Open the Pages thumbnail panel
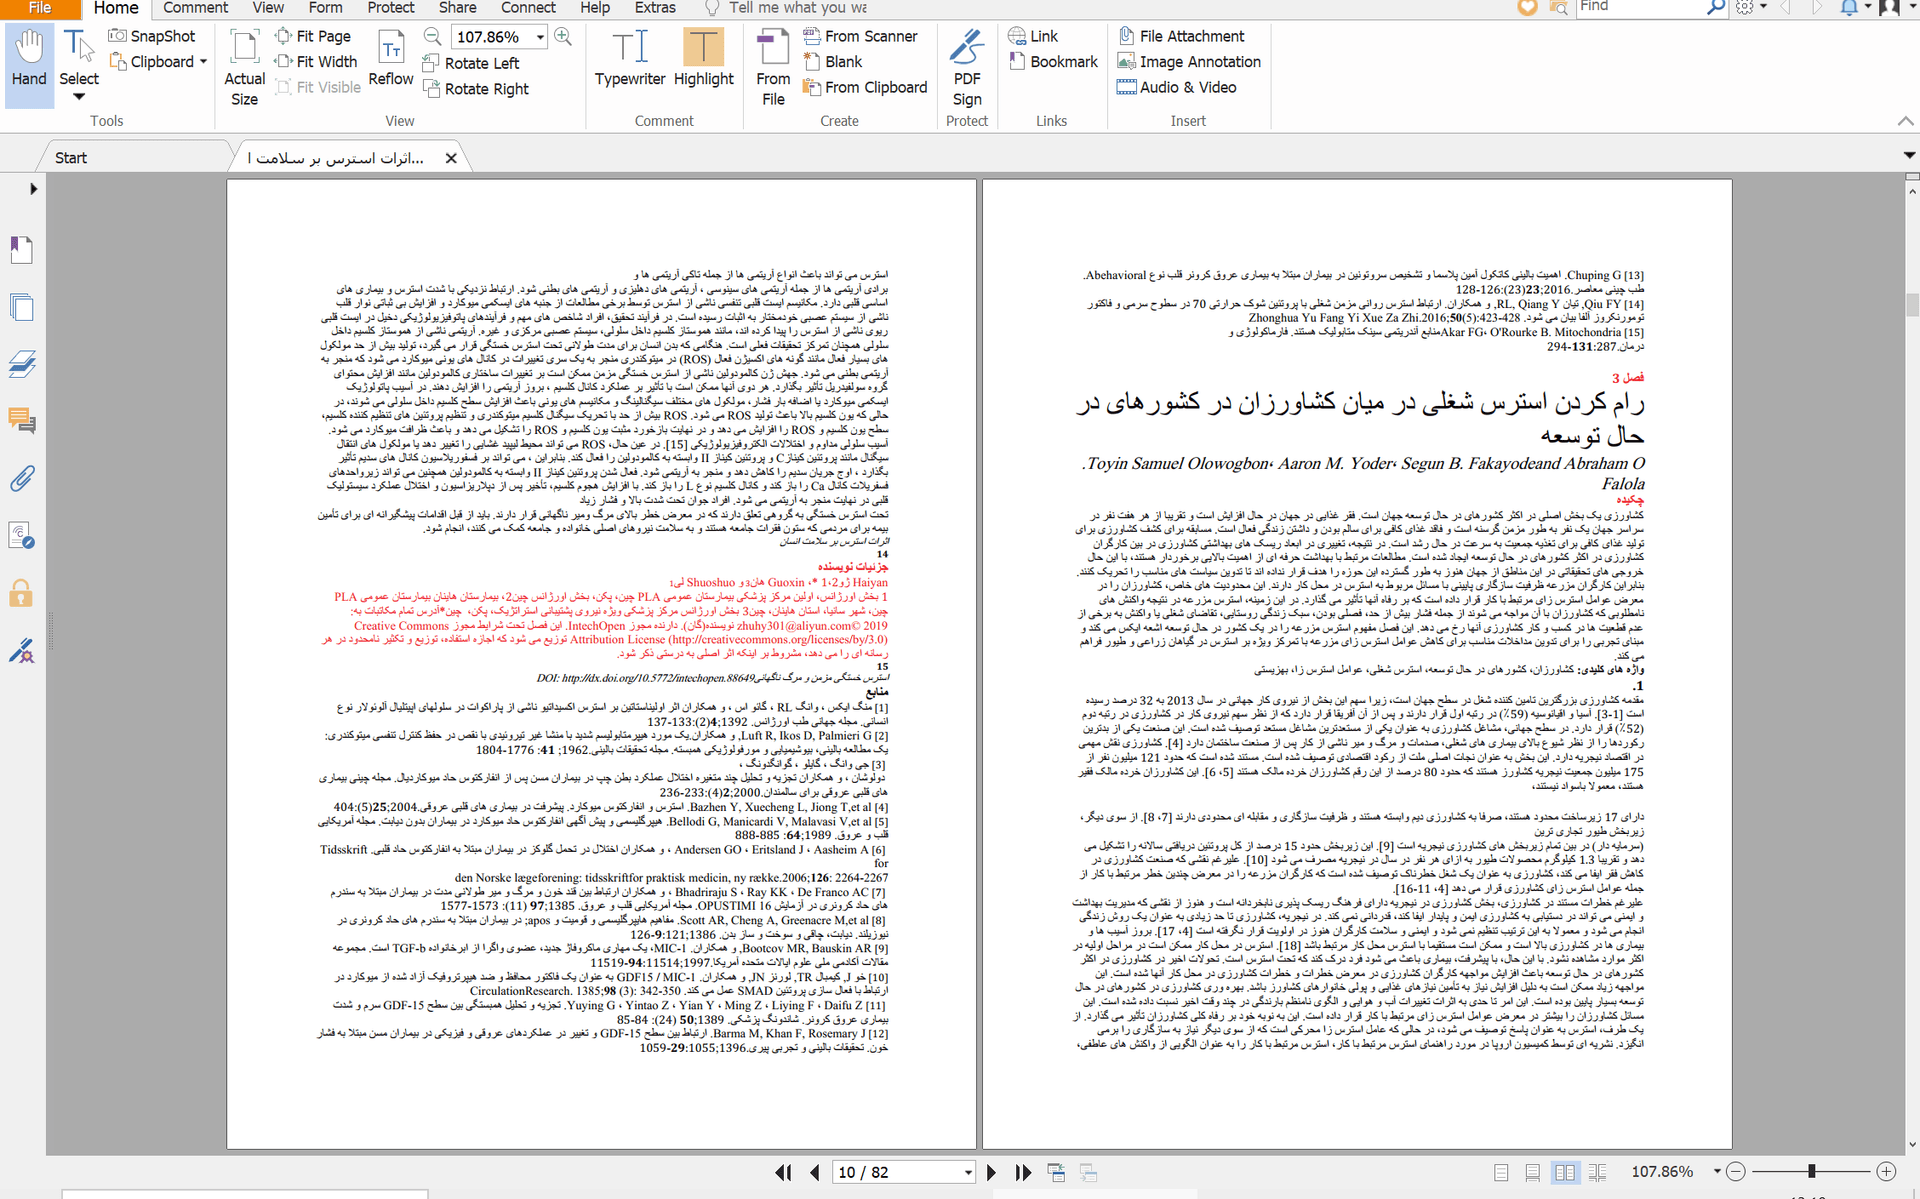This screenshot has height=1199, width=1920. tap(22, 307)
